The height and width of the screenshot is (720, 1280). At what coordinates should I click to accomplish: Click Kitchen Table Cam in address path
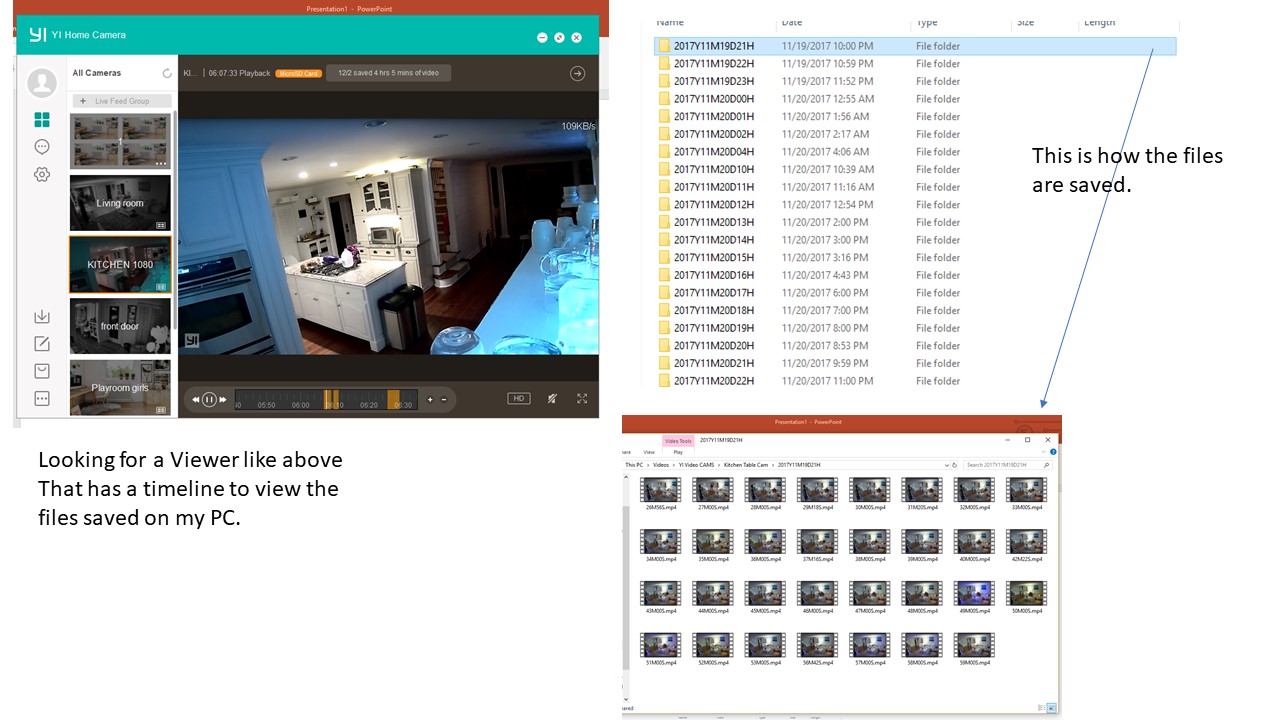point(746,465)
